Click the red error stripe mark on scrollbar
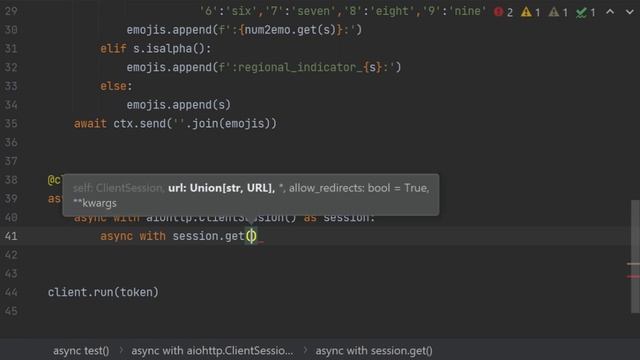 point(633,277)
